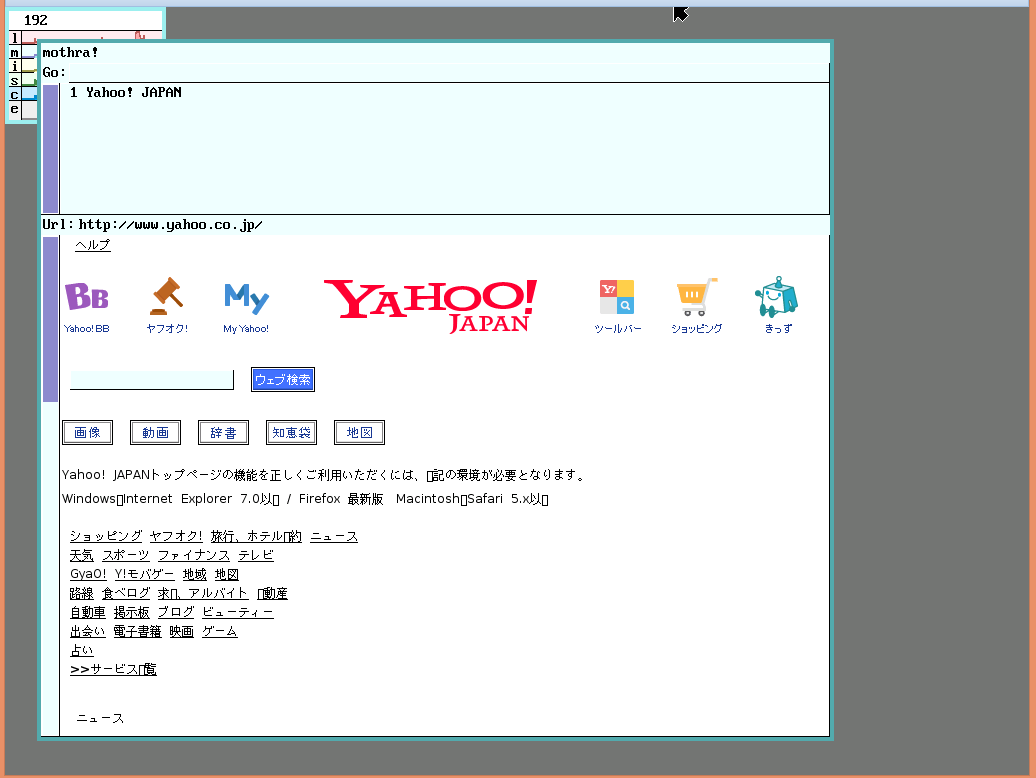Image resolution: width=1036 pixels, height=778 pixels.
Task: Open the 出会い link
Action: coord(88,631)
